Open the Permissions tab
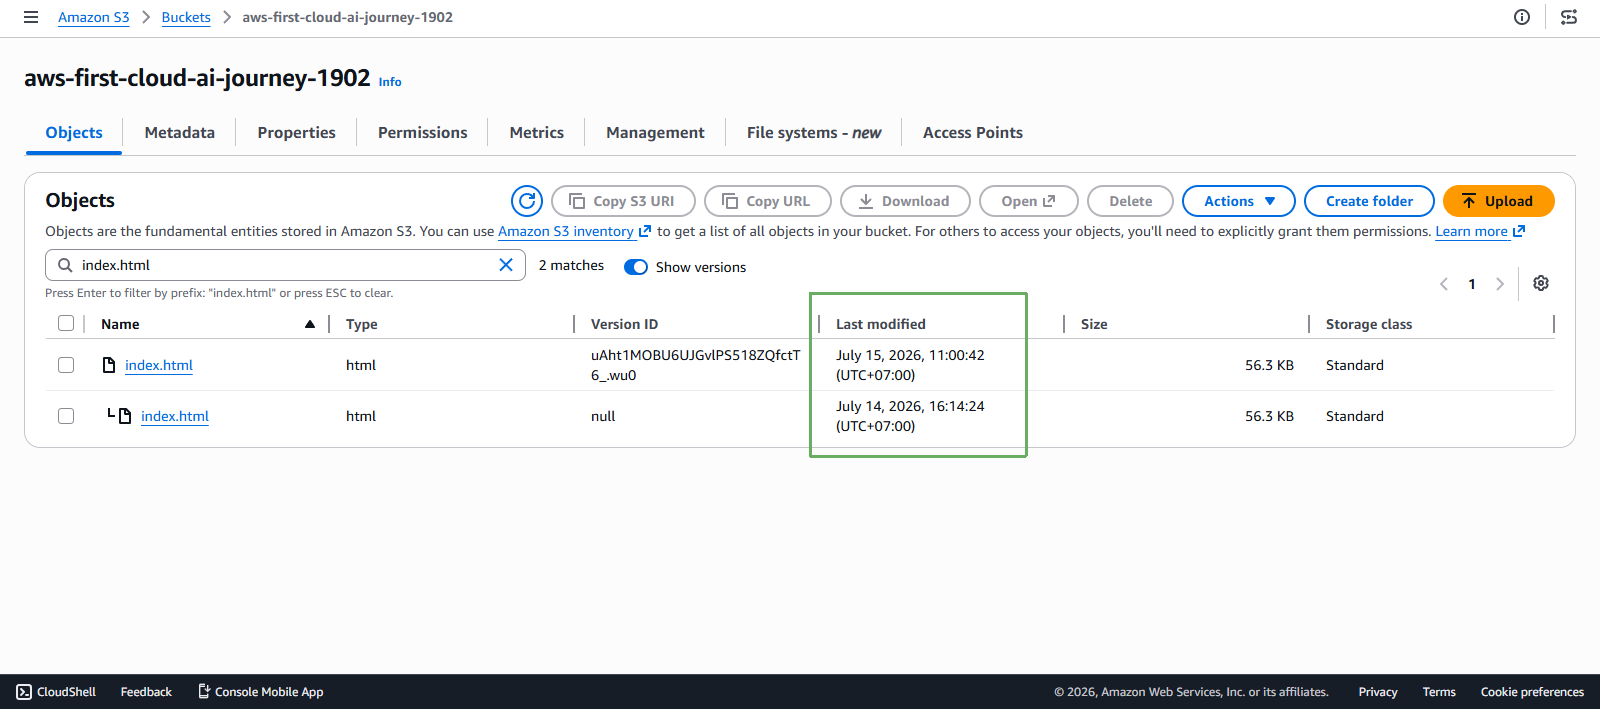The width and height of the screenshot is (1600, 709). tap(422, 133)
